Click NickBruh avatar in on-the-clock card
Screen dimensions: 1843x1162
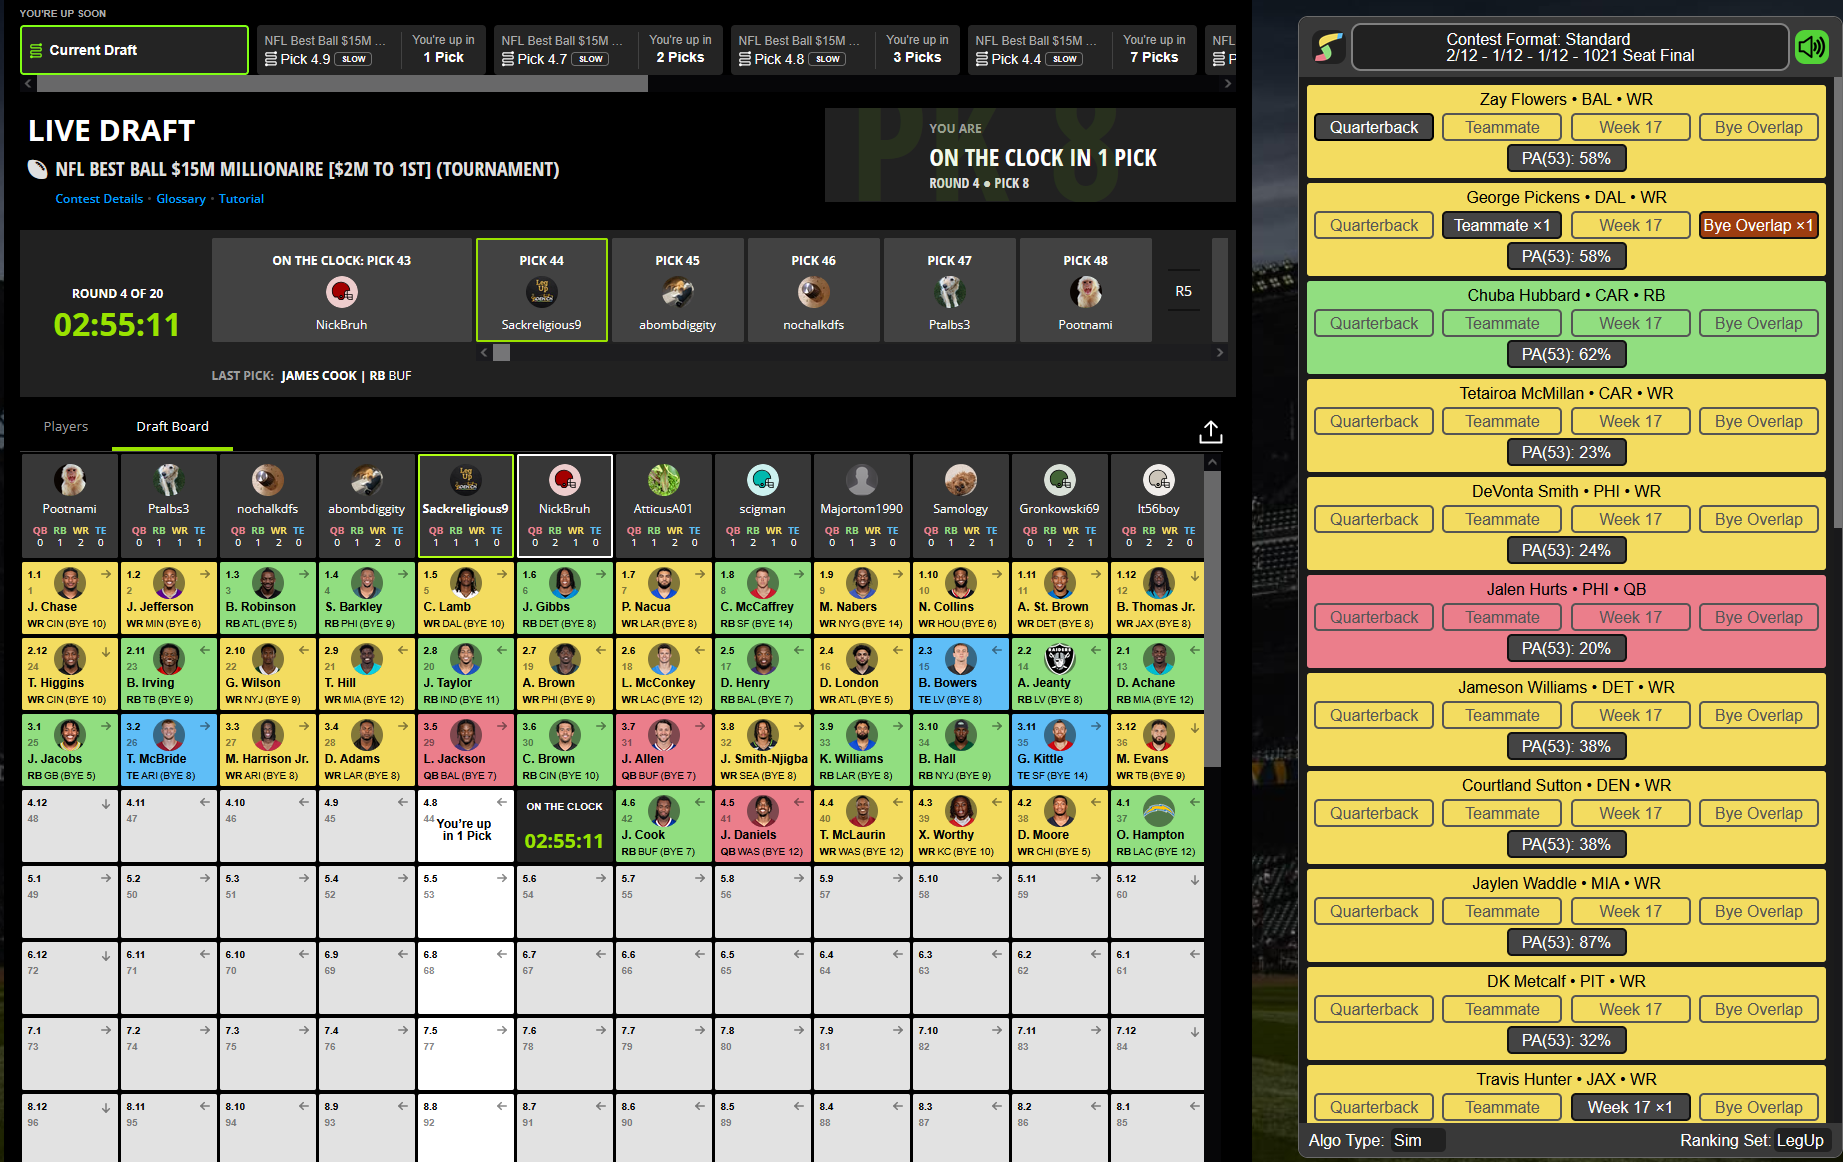tap(341, 292)
